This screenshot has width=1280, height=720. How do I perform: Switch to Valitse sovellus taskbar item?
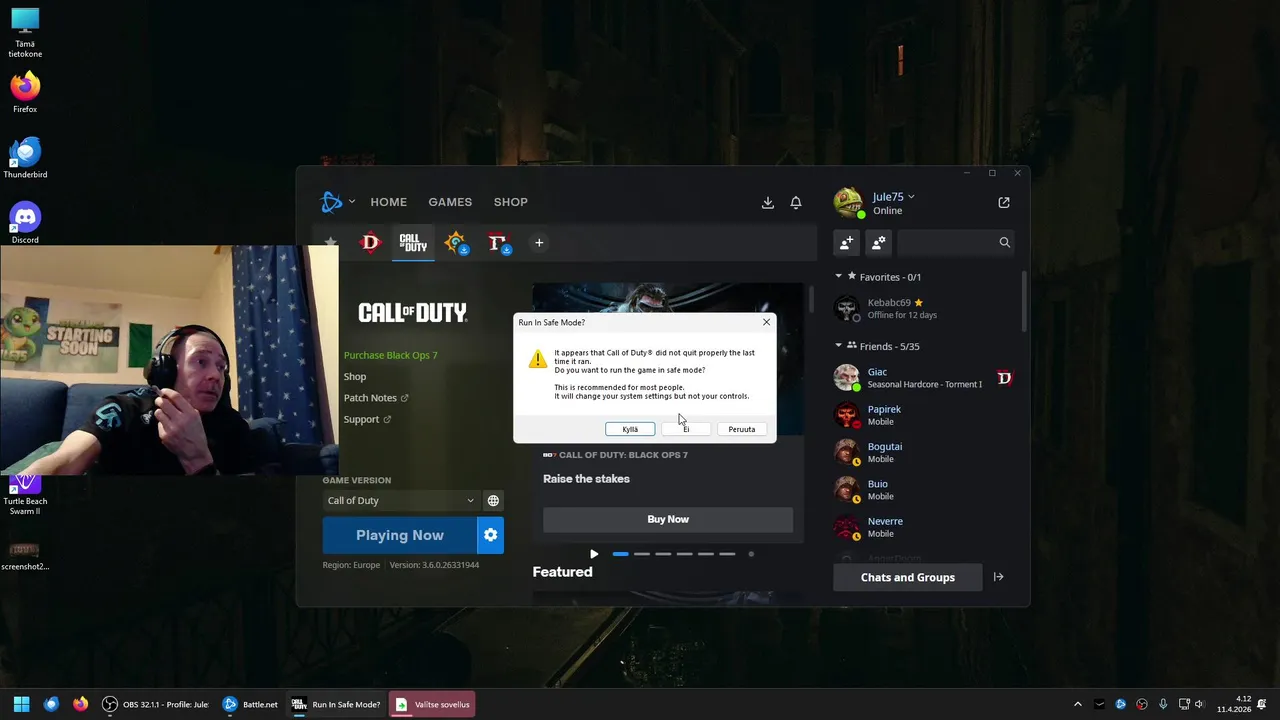[431, 704]
